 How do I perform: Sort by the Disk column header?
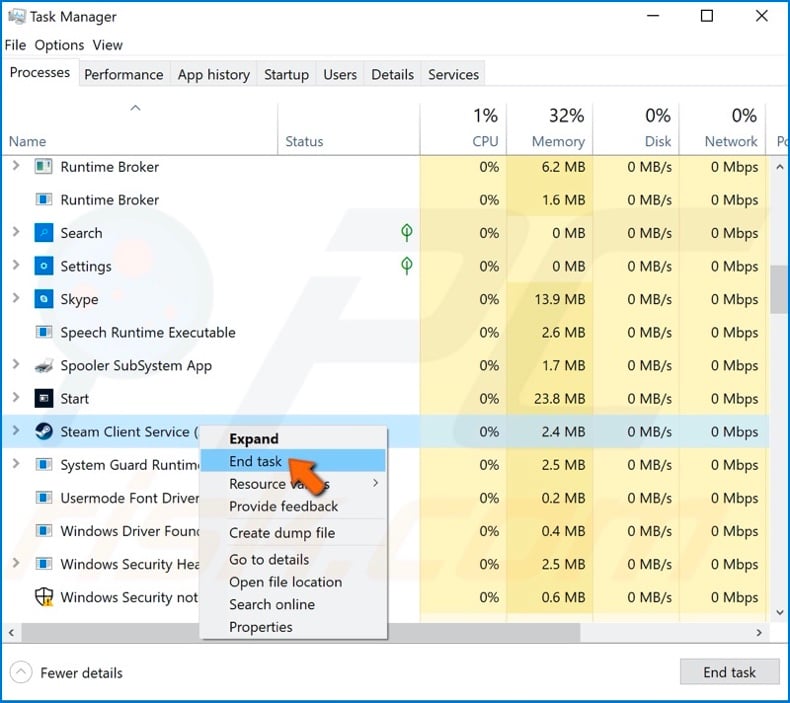pos(636,129)
